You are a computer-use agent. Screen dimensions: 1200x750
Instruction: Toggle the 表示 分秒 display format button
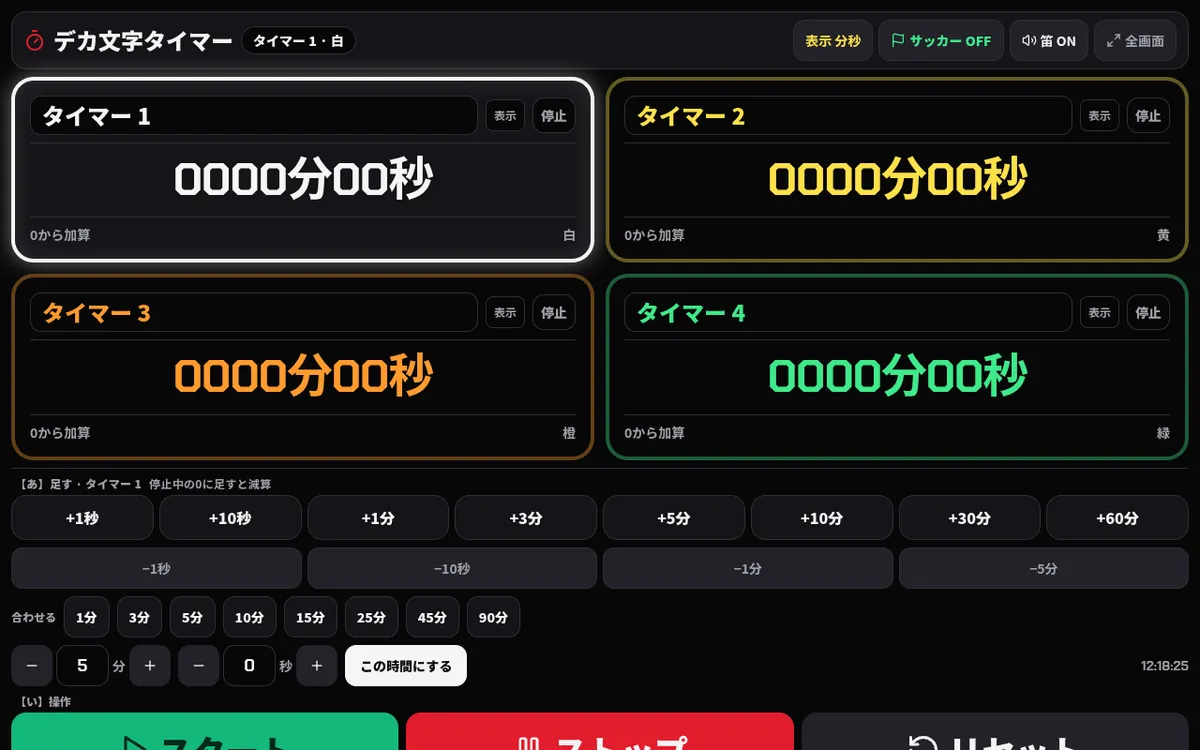tap(833, 41)
